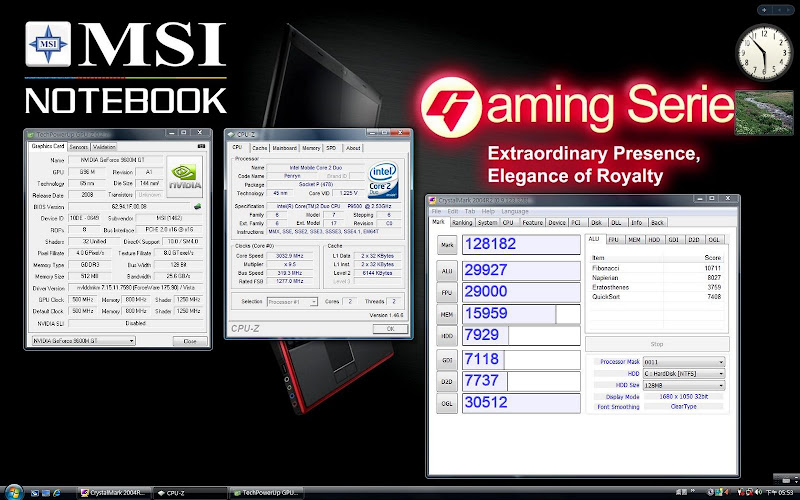Screen dimensions: 800x500
Task: Switch to the System tab in CrystalMark
Action: point(487,222)
